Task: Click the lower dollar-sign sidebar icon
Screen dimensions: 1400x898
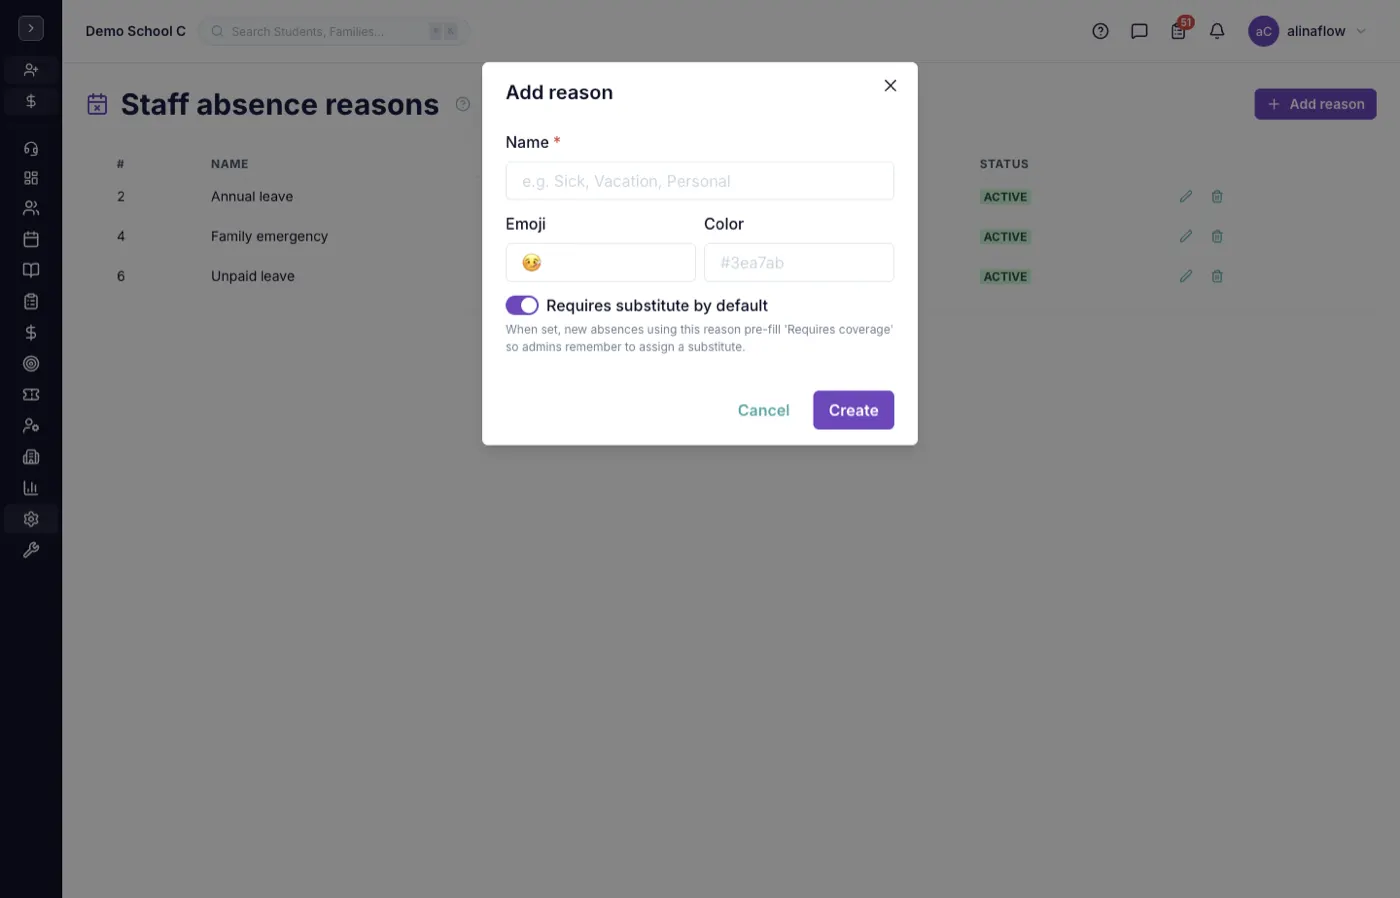Action: pos(31,332)
